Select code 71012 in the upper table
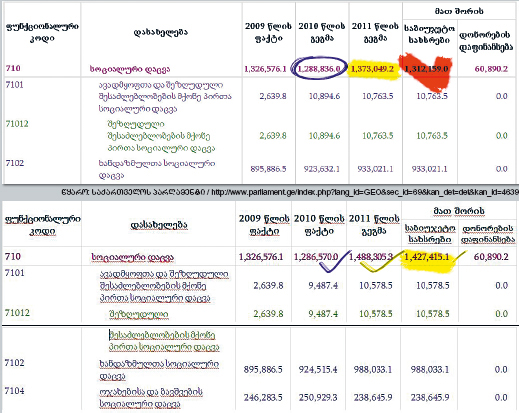This screenshot has height=413, width=519. (17, 124)
